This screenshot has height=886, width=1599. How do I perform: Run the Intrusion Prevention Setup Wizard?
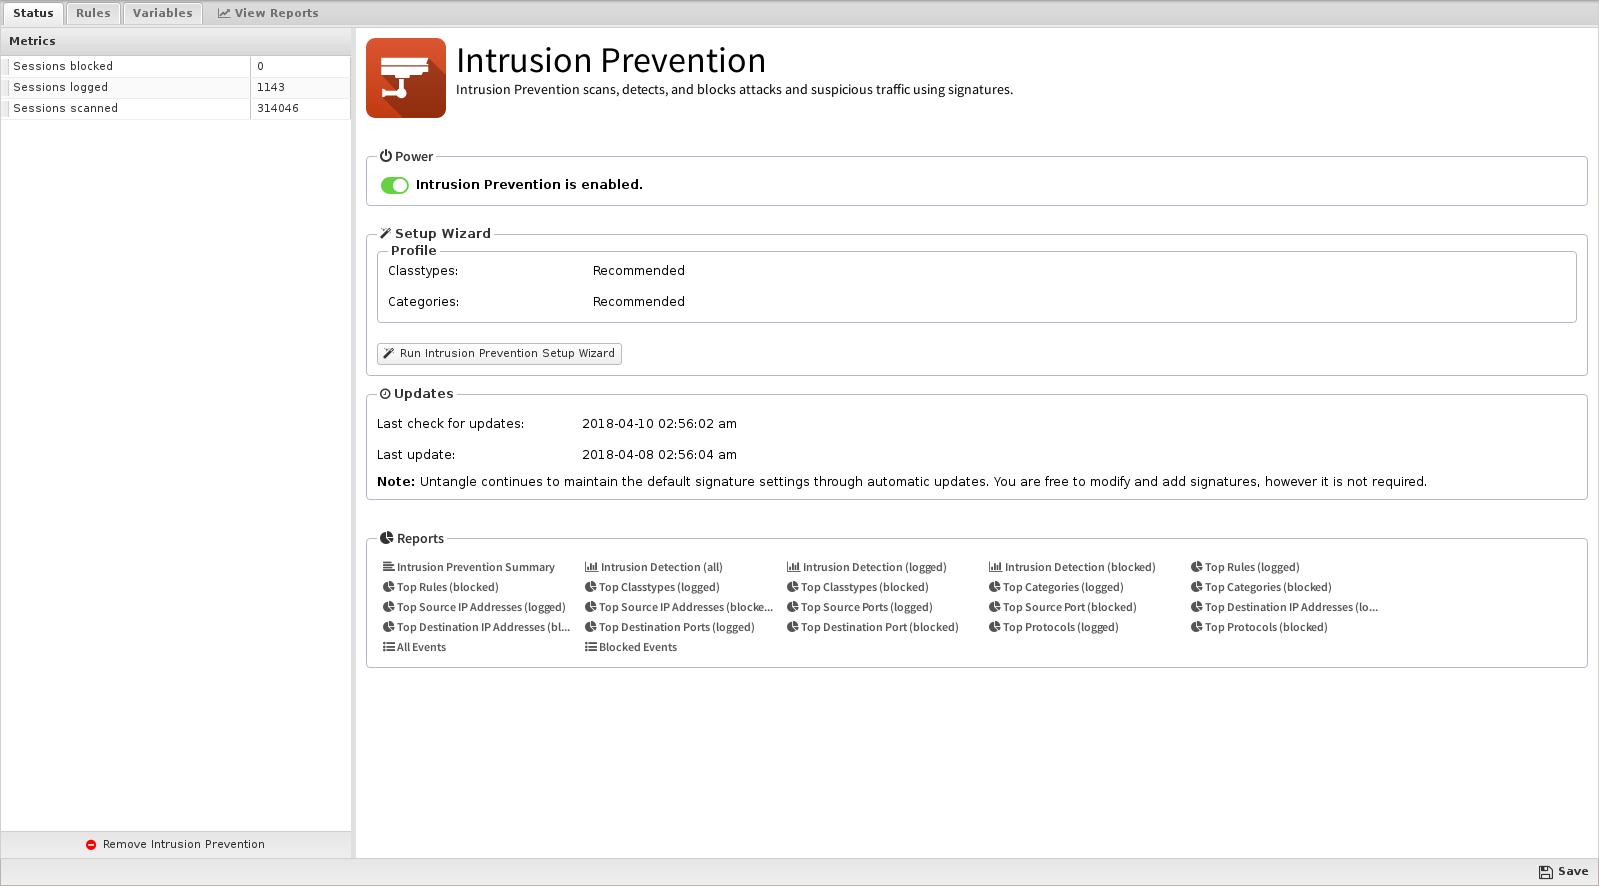(499, 354)
